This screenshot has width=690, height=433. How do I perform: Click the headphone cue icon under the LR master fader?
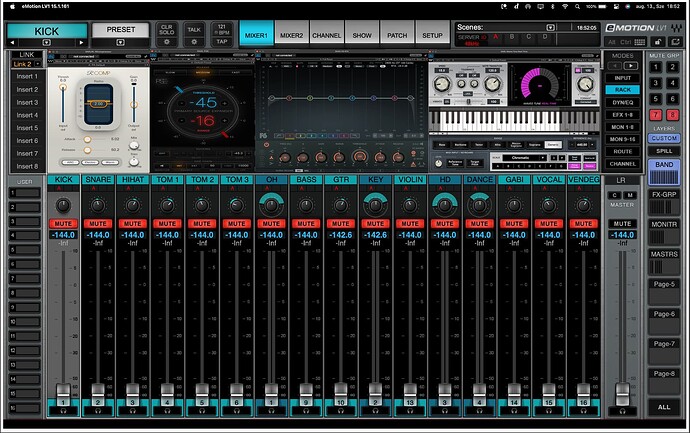click(622, 413)
